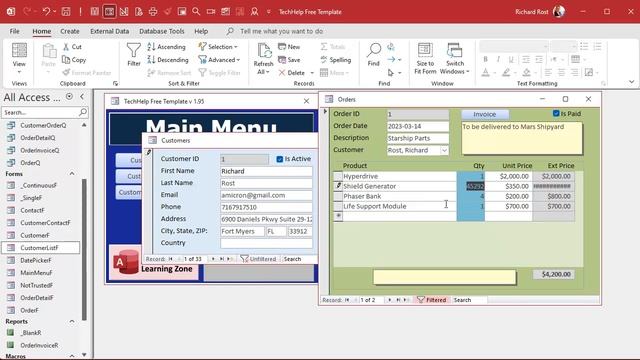Open the Help tab
The width and height of the screenshot is (640, 360).
coord(201,31)
